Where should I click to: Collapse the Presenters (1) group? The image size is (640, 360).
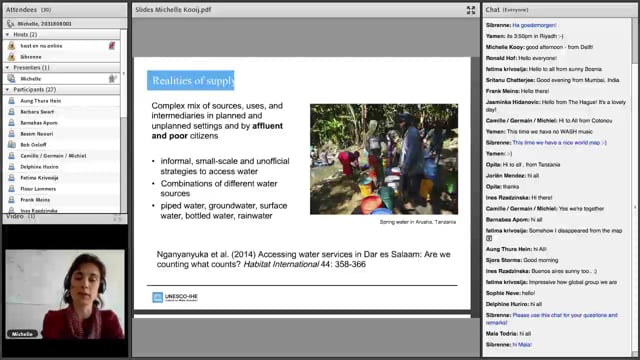click(x=7, y=67)
